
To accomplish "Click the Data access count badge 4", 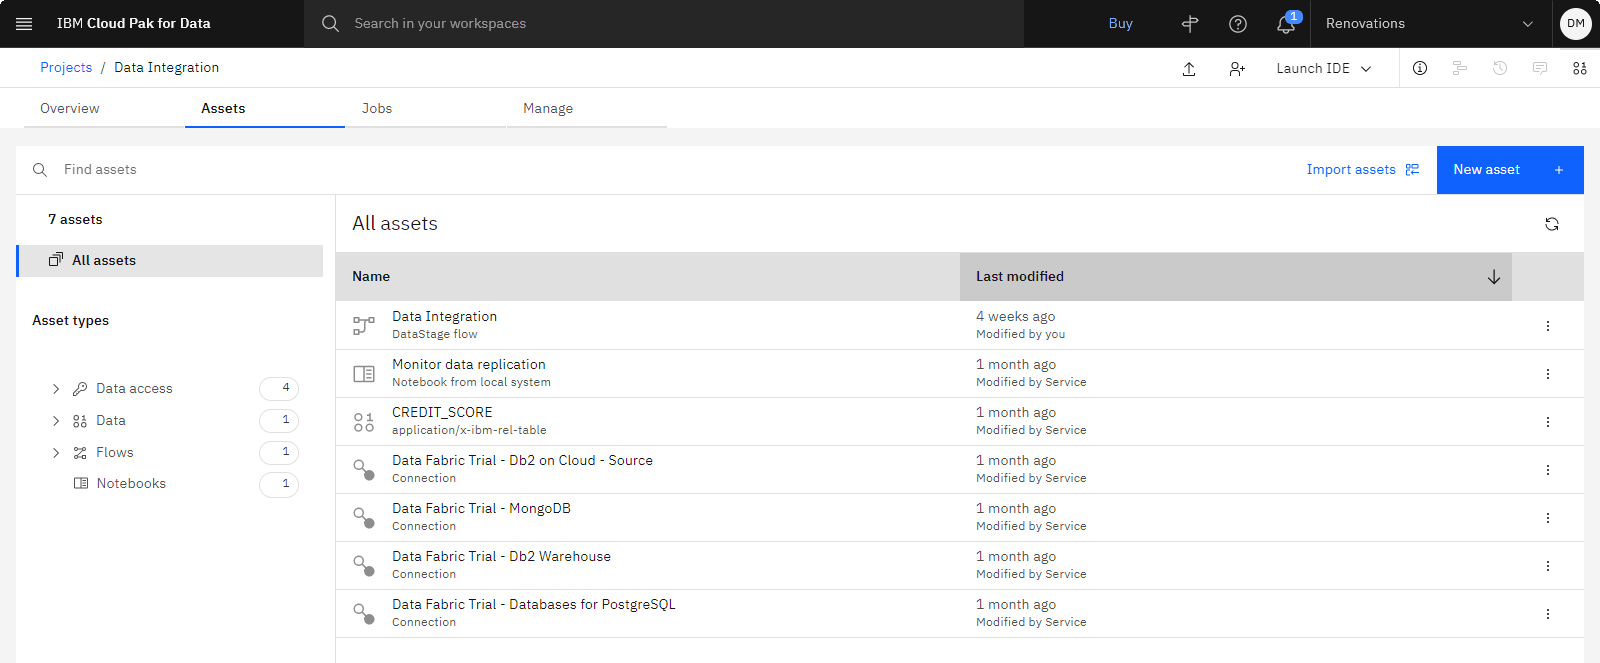I will 279,388.
